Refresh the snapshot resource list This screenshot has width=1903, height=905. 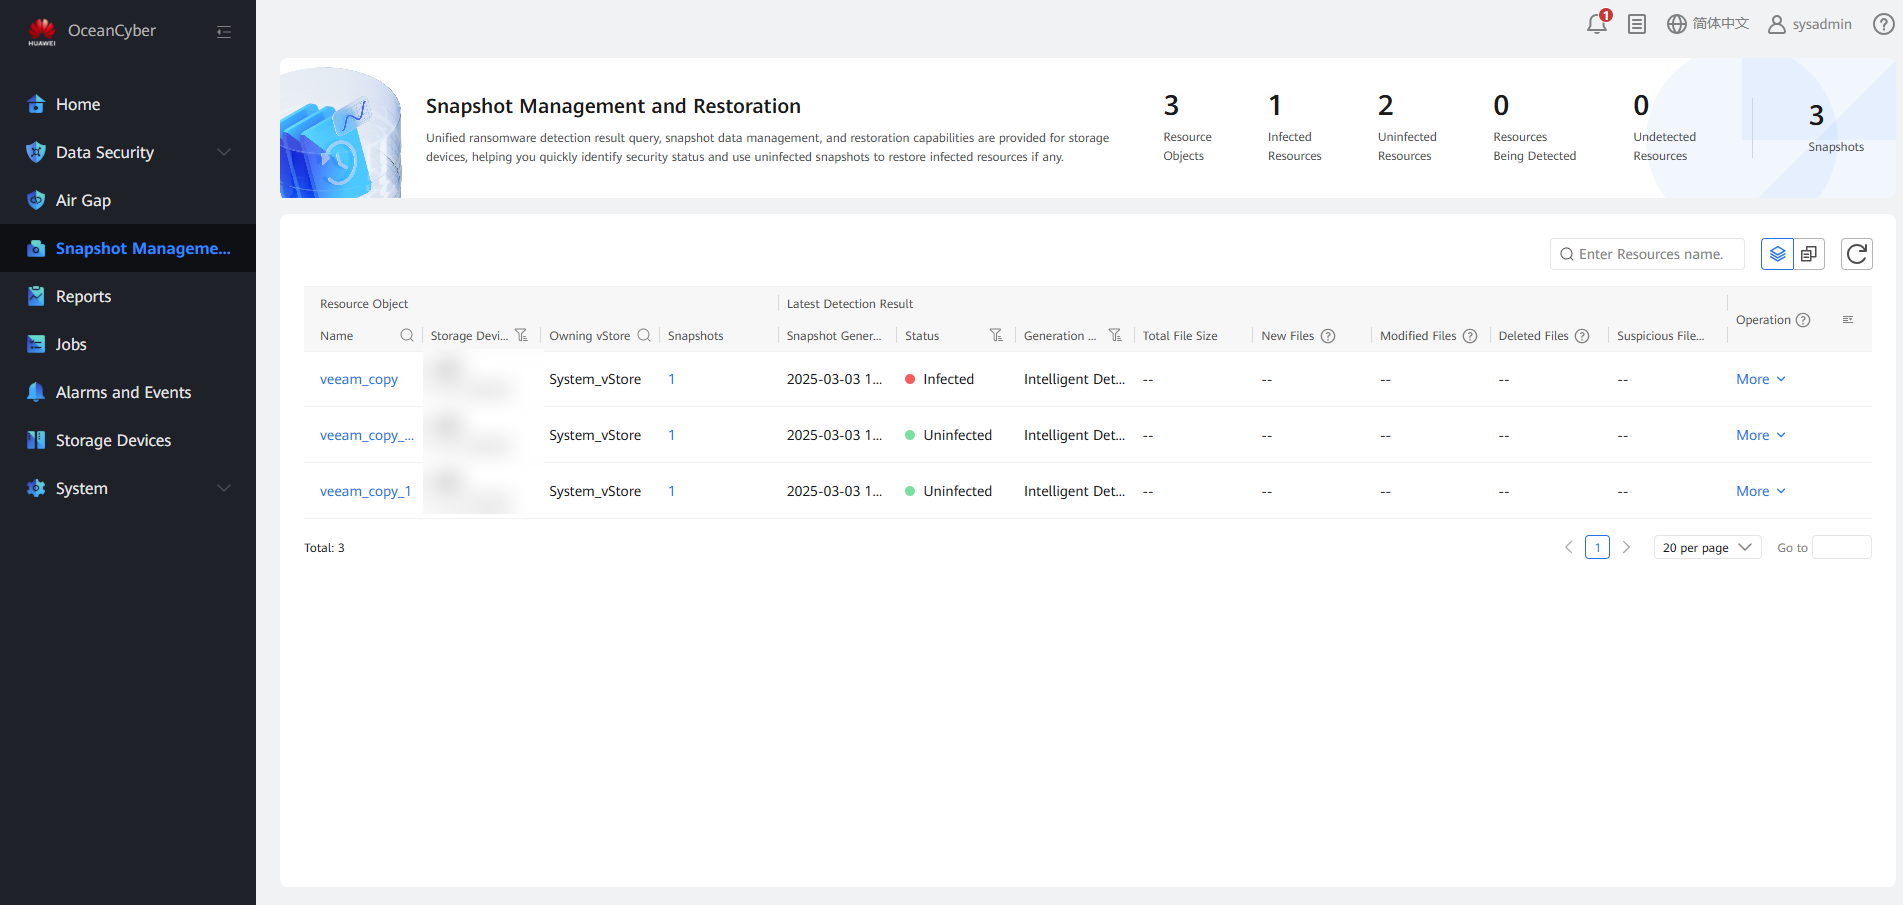(x=1856, y=254)
